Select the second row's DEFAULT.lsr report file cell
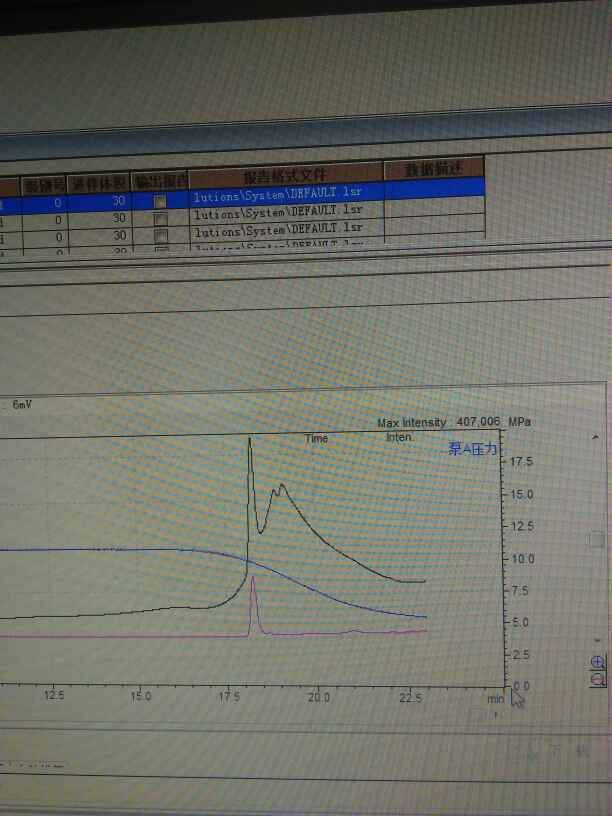 click(x=287, y=211)
